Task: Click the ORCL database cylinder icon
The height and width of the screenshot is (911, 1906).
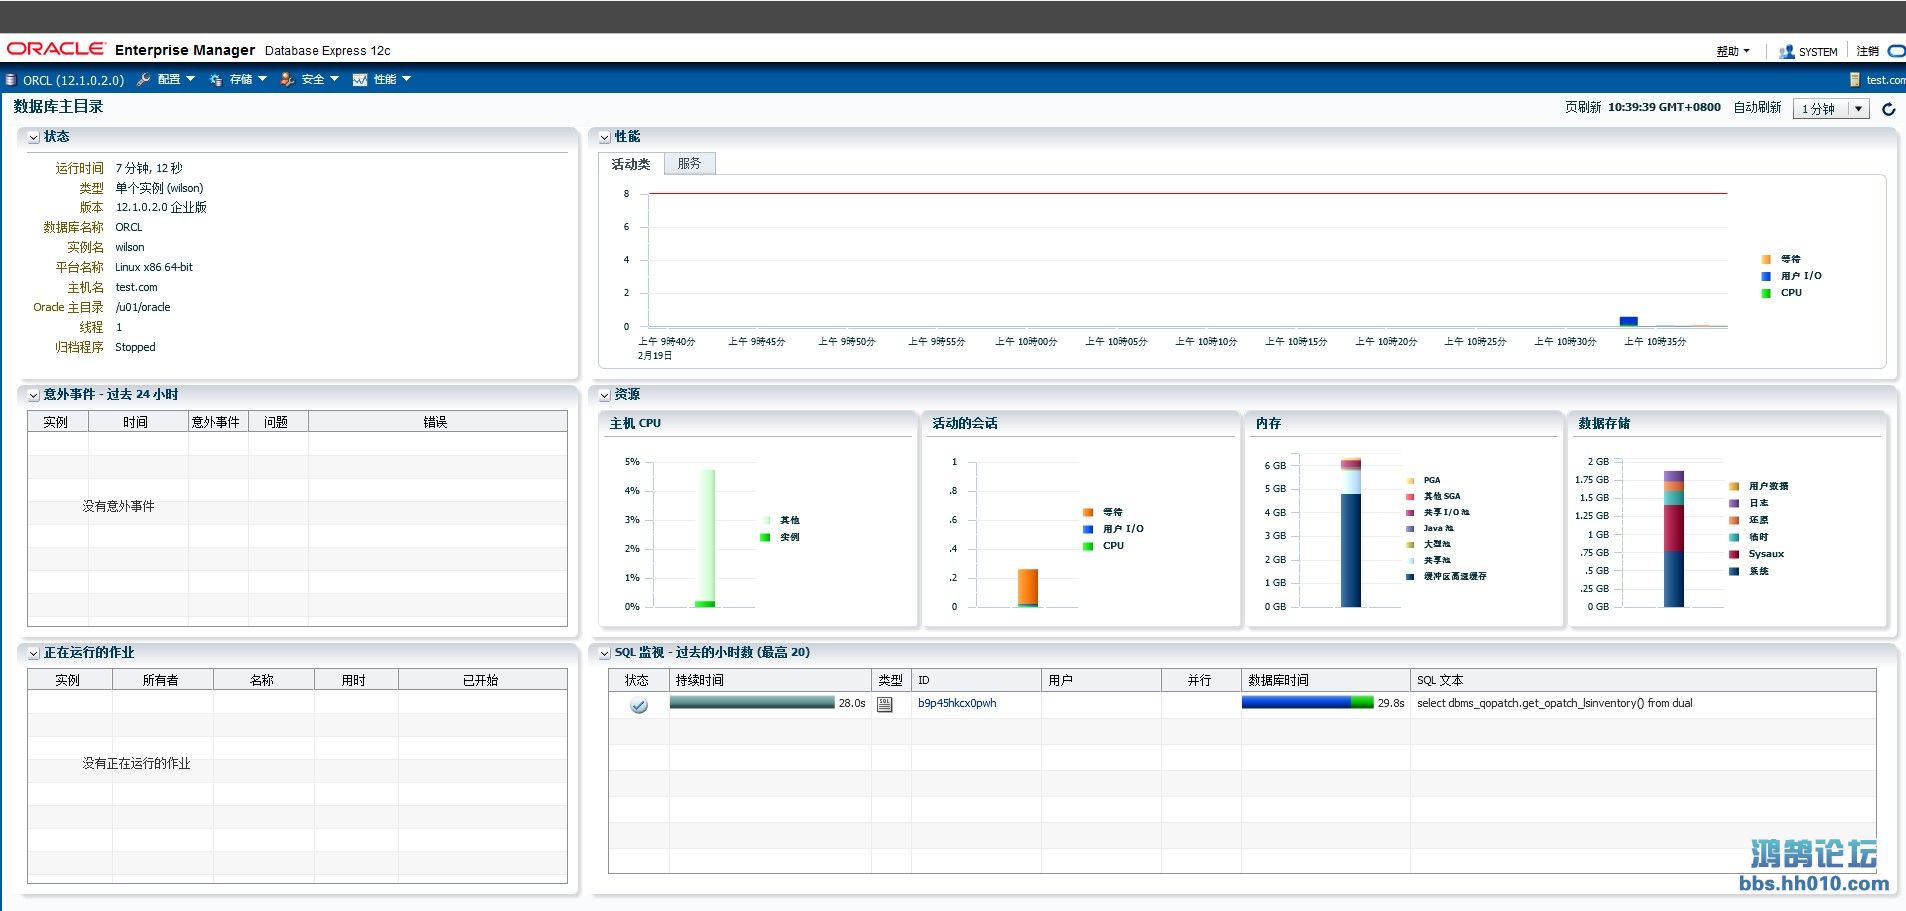Action: point(11,80)
